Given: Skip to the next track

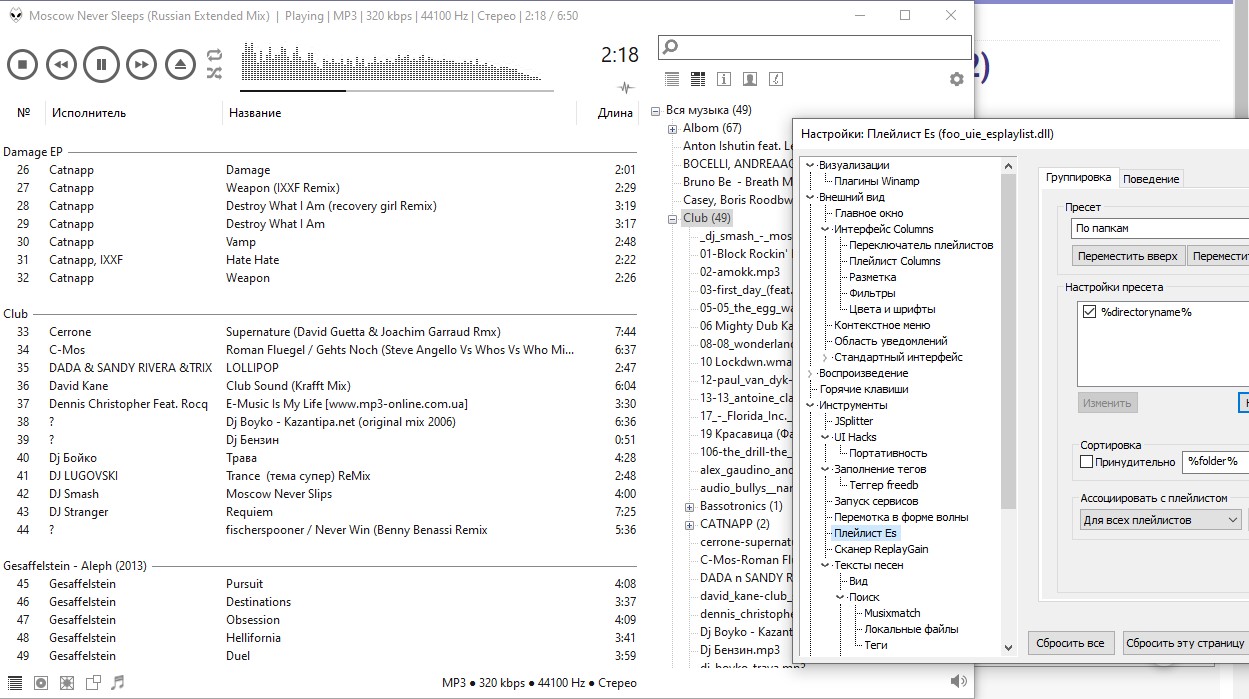Looking at the screenshot, I should coord(141,65).
